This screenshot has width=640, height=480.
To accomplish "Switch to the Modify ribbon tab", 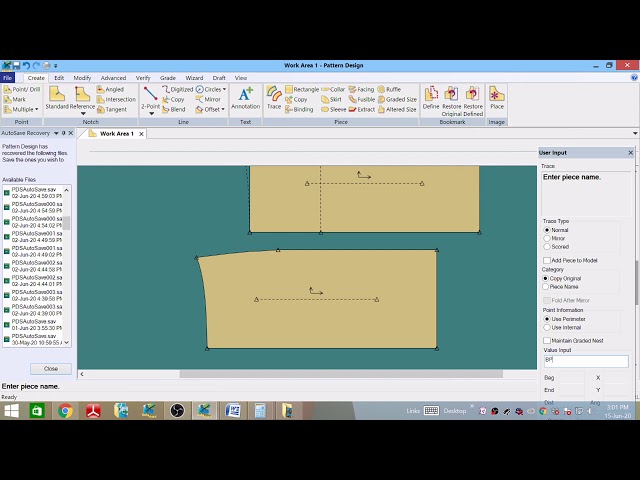I will point(82,78).
